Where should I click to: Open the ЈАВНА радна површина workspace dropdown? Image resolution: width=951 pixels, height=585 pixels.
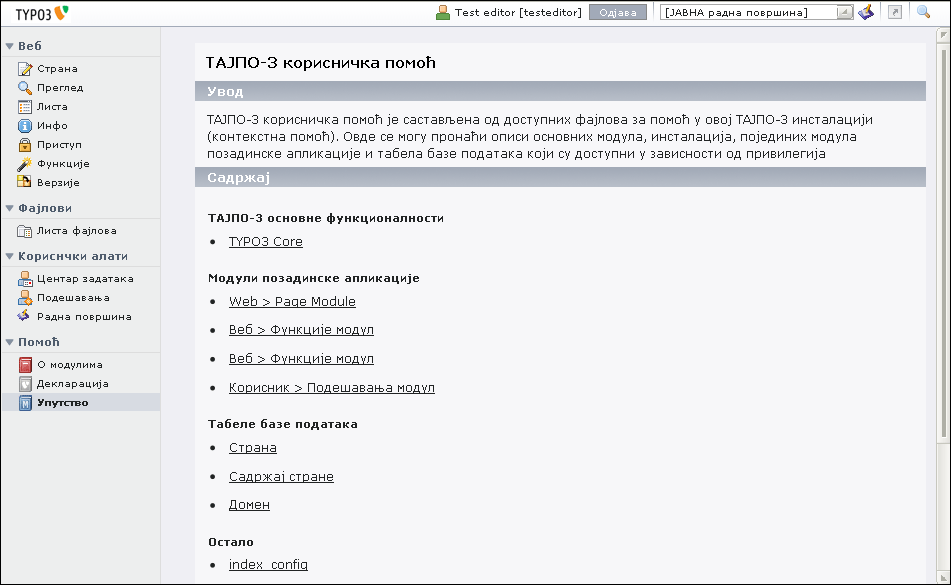[x=757, y=13]
